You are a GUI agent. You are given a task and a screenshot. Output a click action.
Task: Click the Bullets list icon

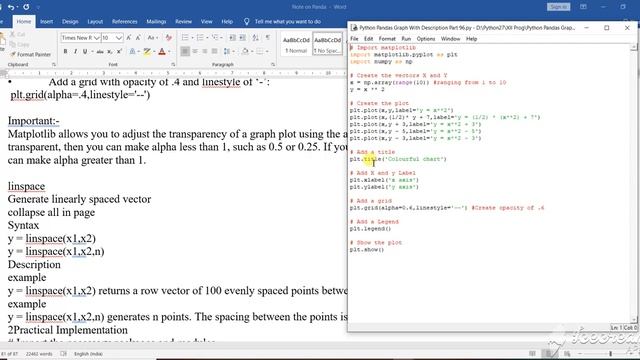click(185, 38)
